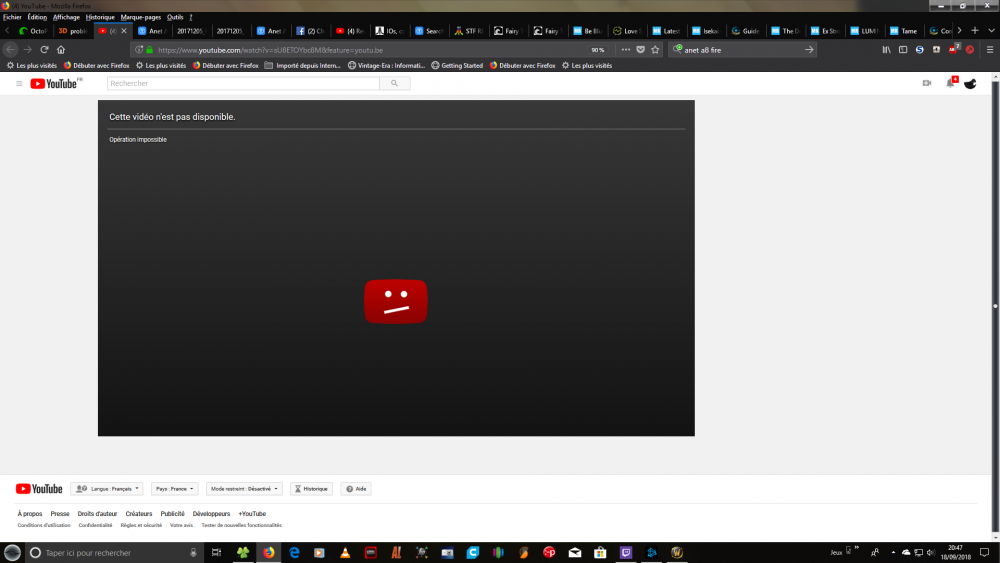This screenshot has height=563, width=1000.
Task: Launch VLC from the taskbar
Action: pos(345,553)
